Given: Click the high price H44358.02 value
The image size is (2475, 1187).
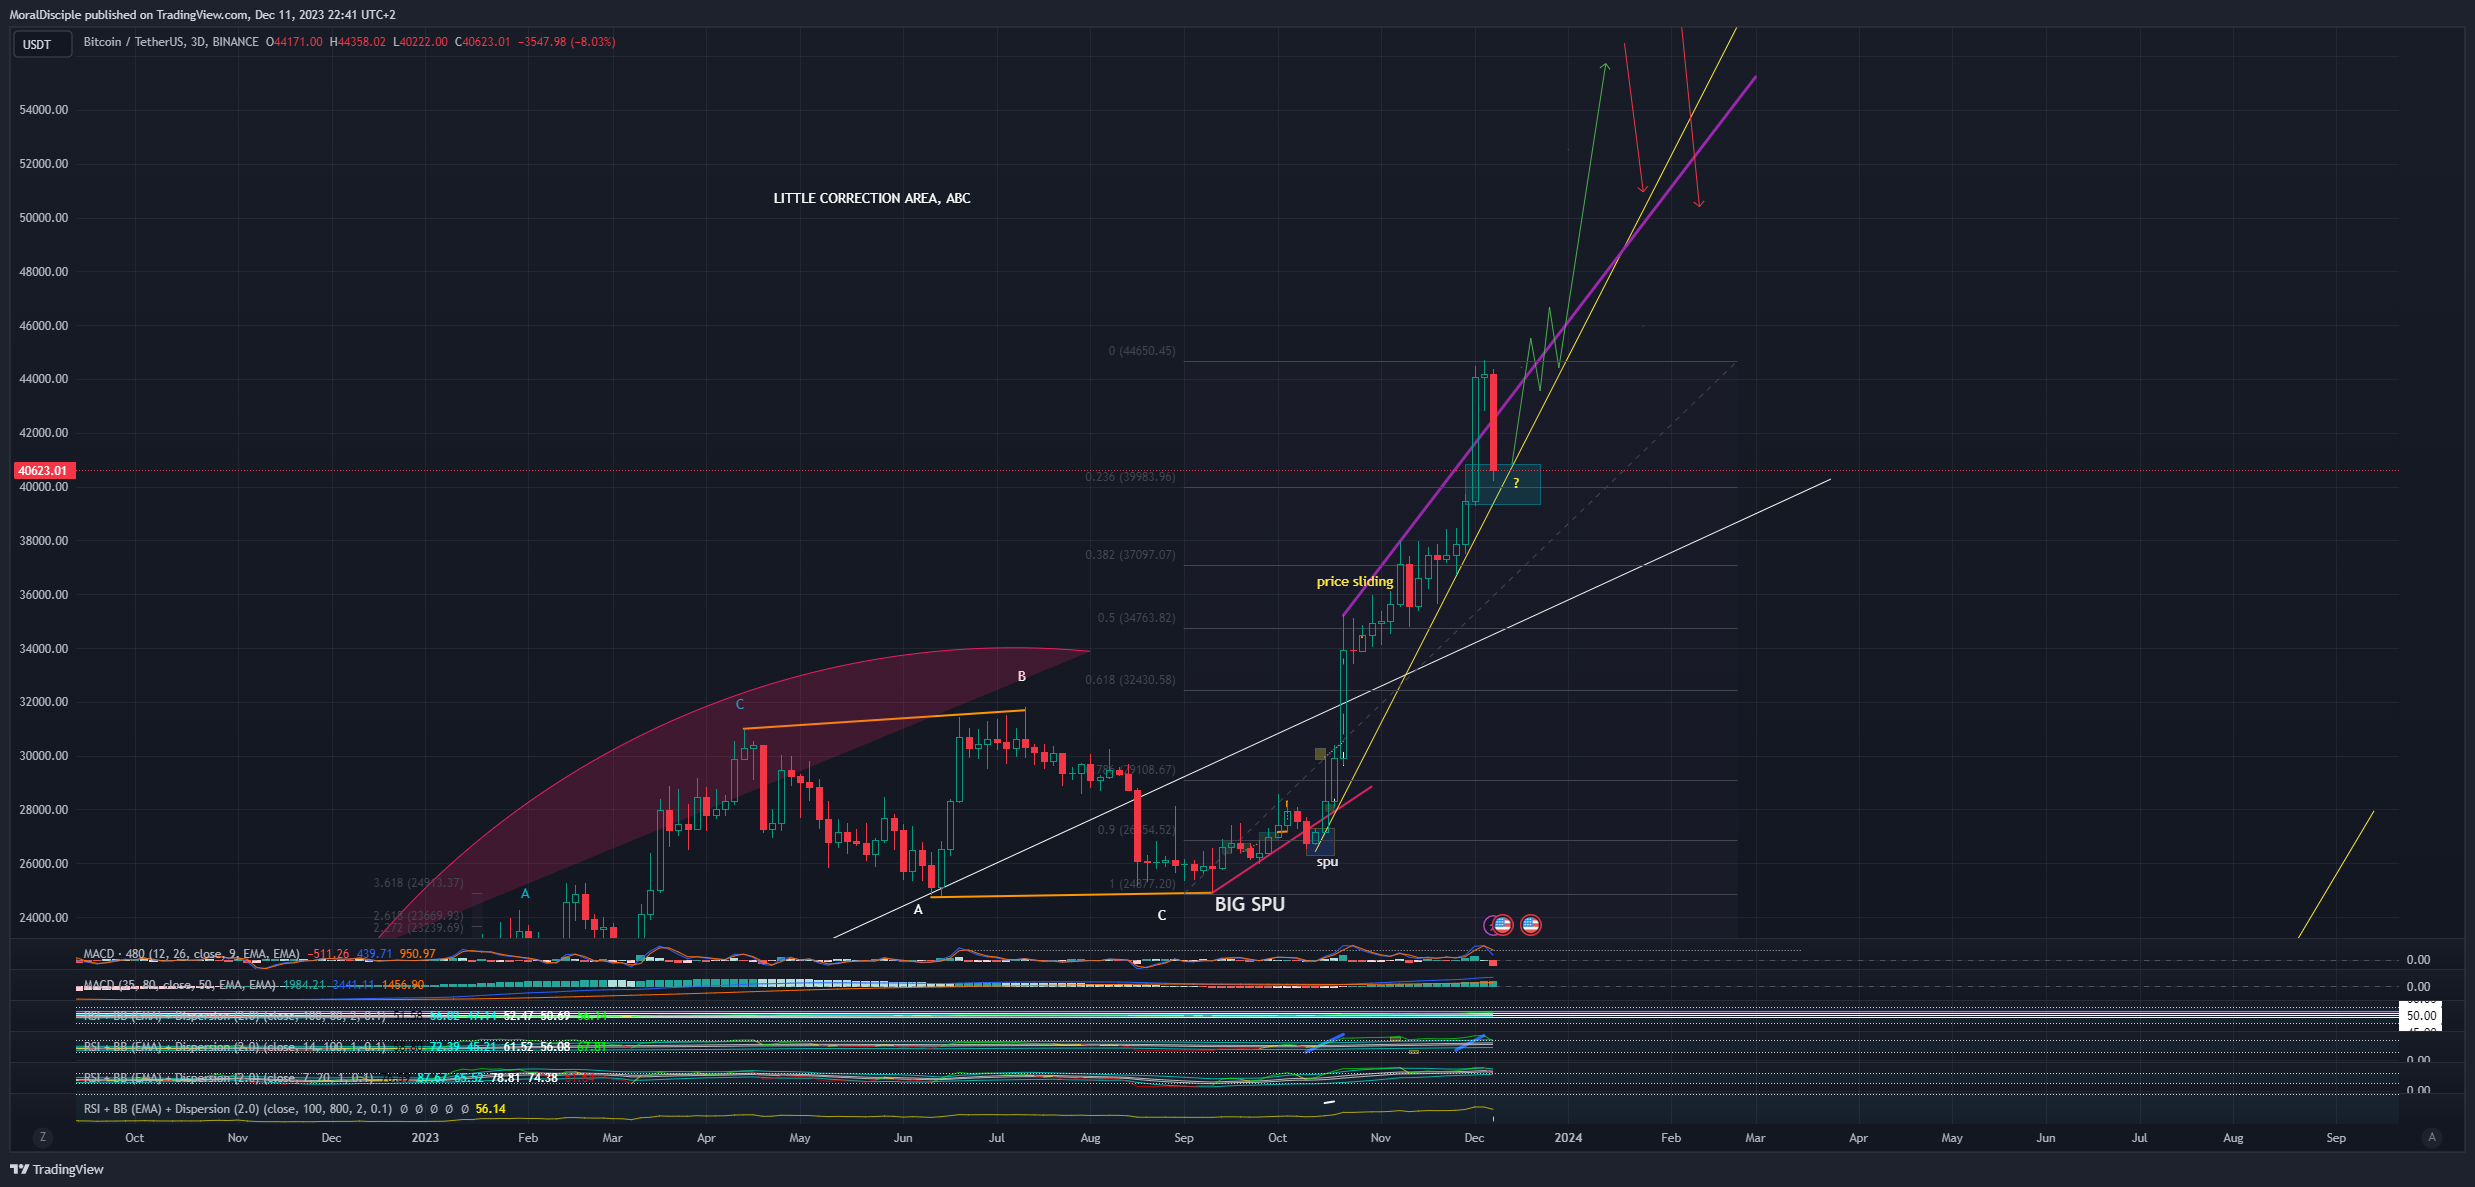Looking at the screenshot, I should point(358,42).
